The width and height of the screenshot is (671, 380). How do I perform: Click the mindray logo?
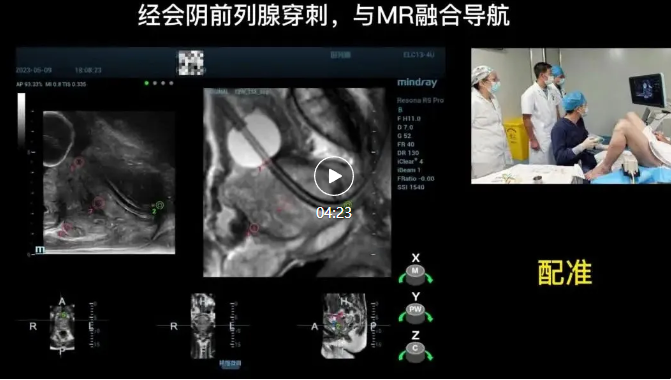click(417, 83)
